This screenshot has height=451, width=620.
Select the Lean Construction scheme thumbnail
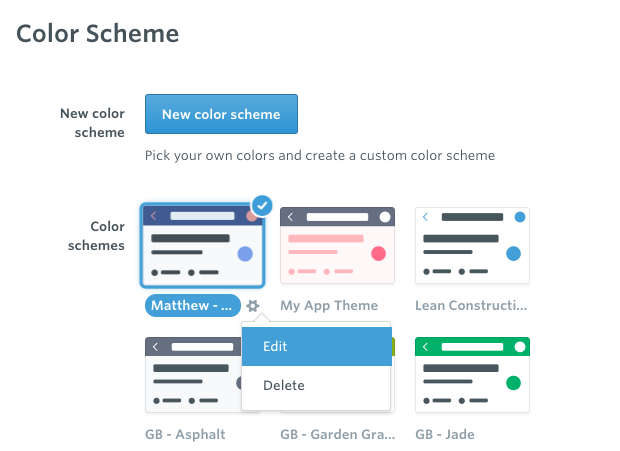(472, 245)
